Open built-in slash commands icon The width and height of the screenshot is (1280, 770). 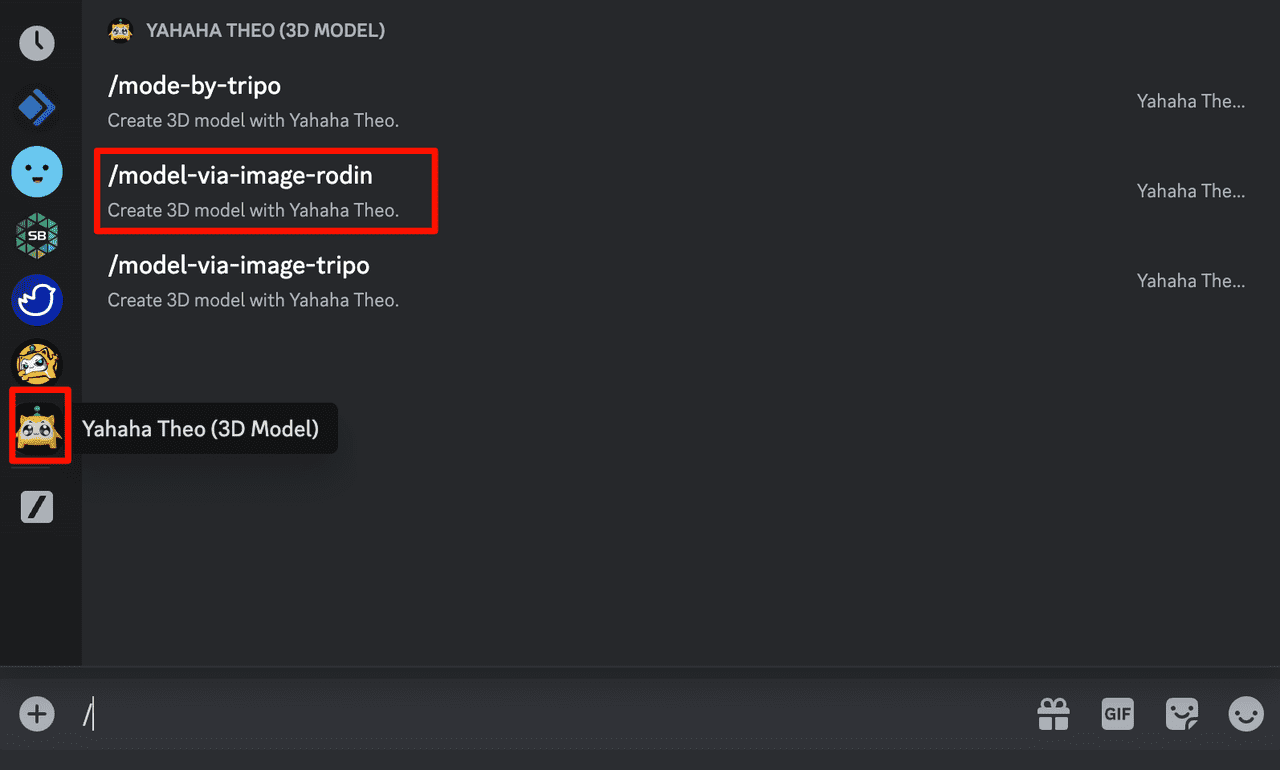point(37,508)
